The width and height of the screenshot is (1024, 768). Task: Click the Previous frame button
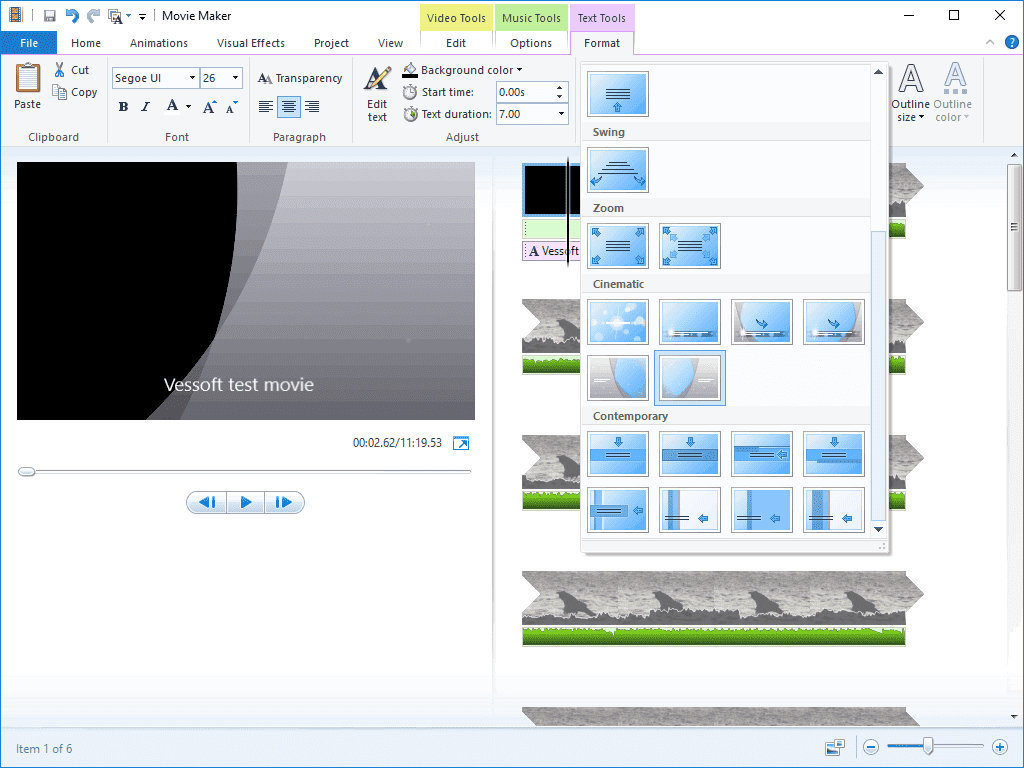207,502
